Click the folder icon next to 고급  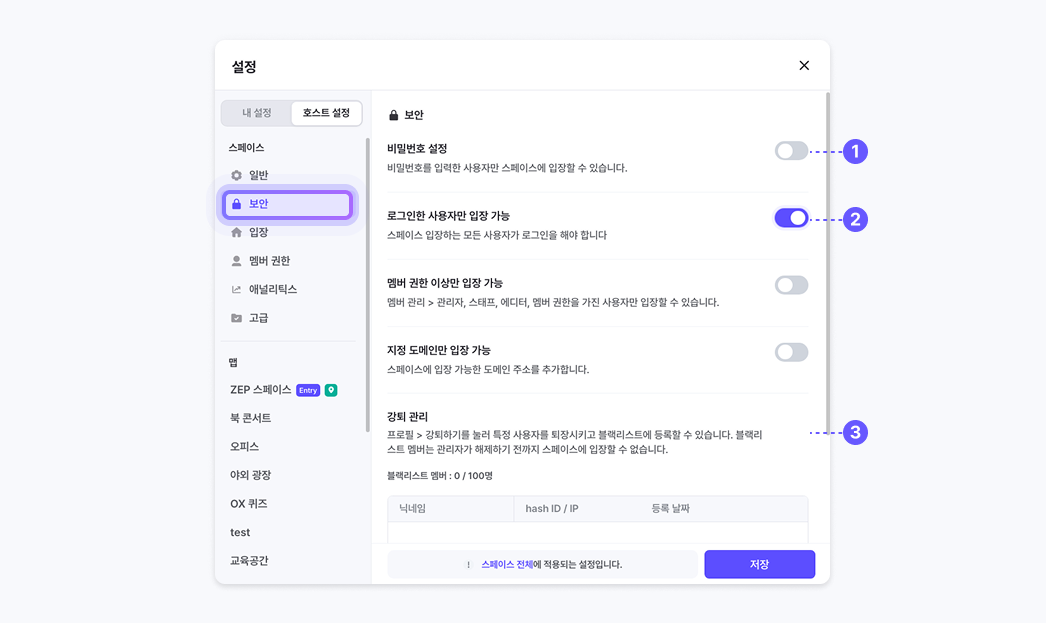point(237,318)
